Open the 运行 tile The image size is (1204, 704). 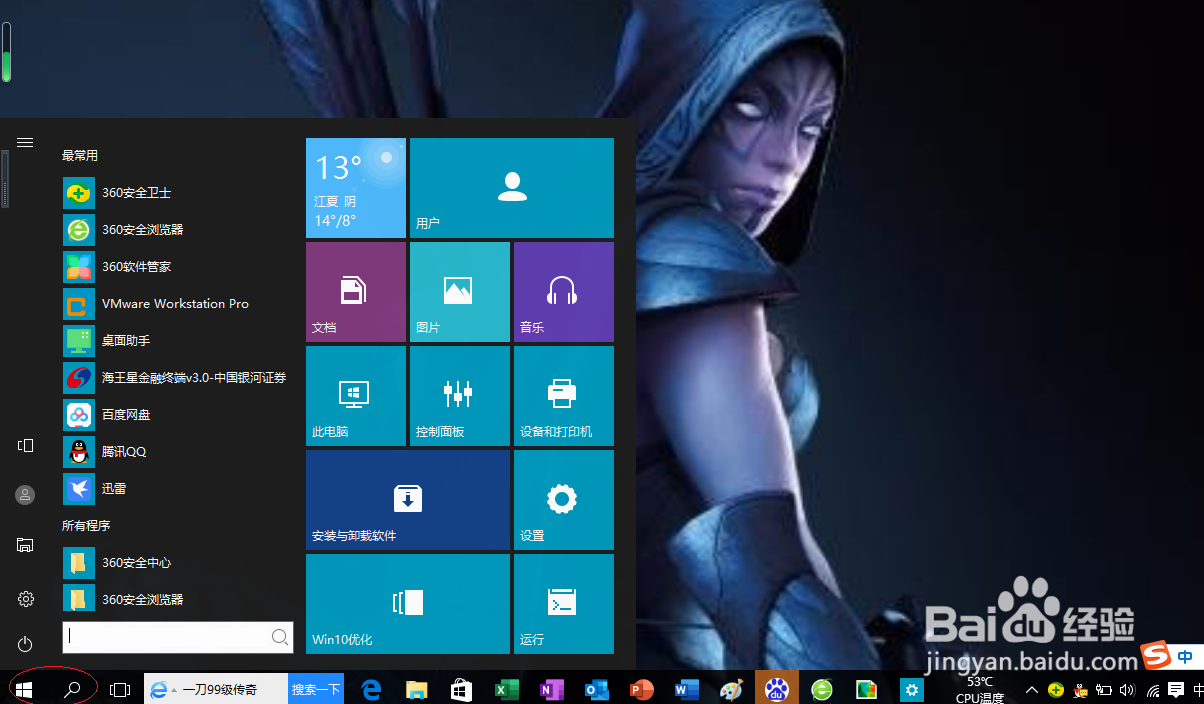(564, 604)
